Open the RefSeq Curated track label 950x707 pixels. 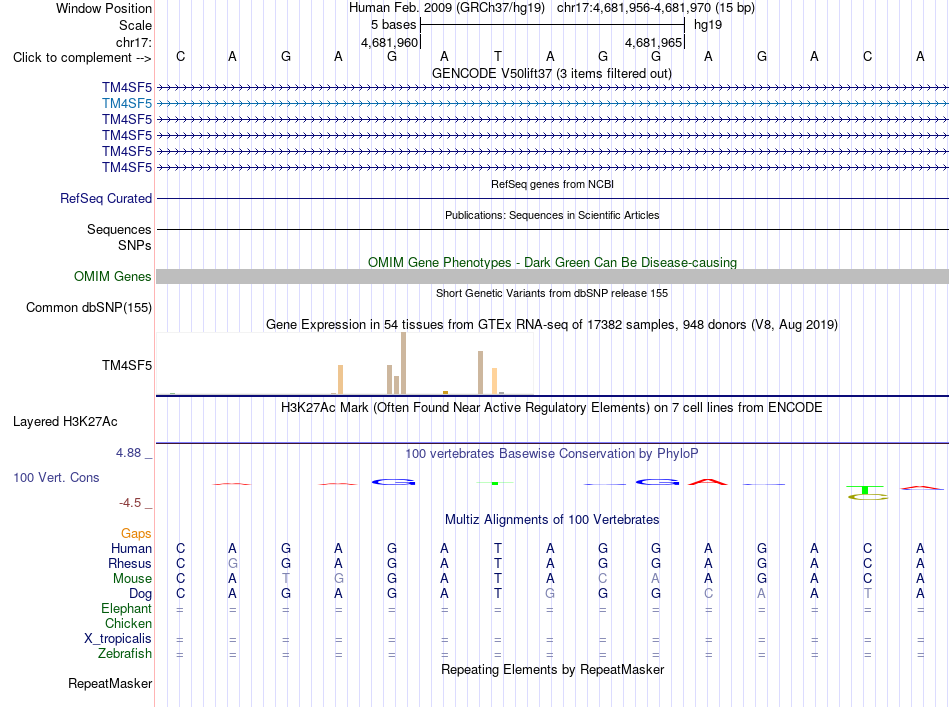[106, 199]
